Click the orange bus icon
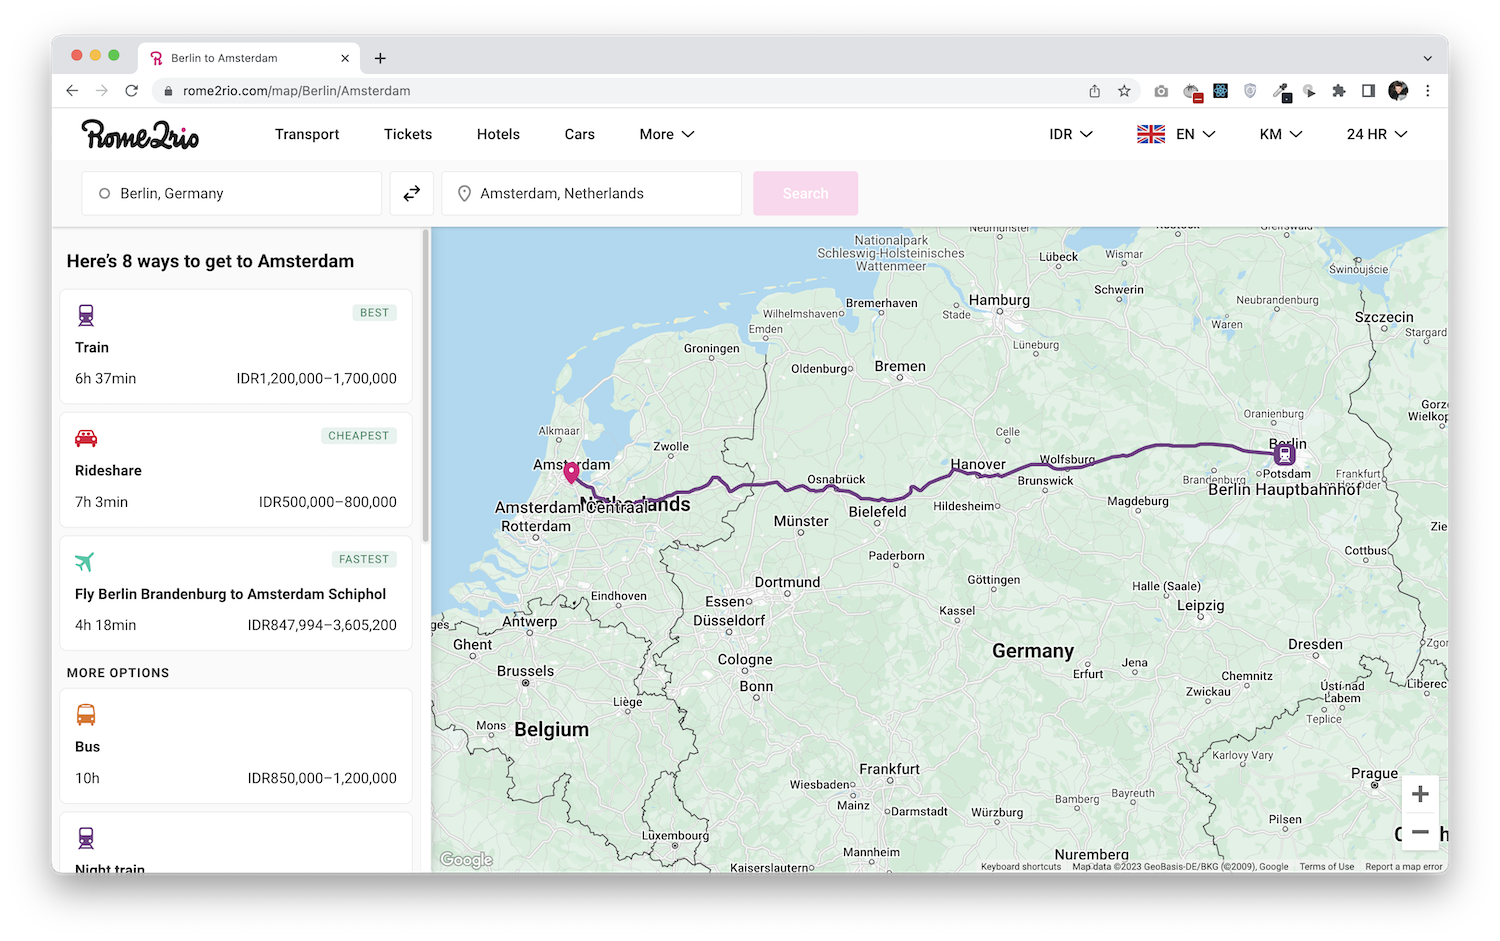This screenshot has width=1500, height=941. (86, 715)
